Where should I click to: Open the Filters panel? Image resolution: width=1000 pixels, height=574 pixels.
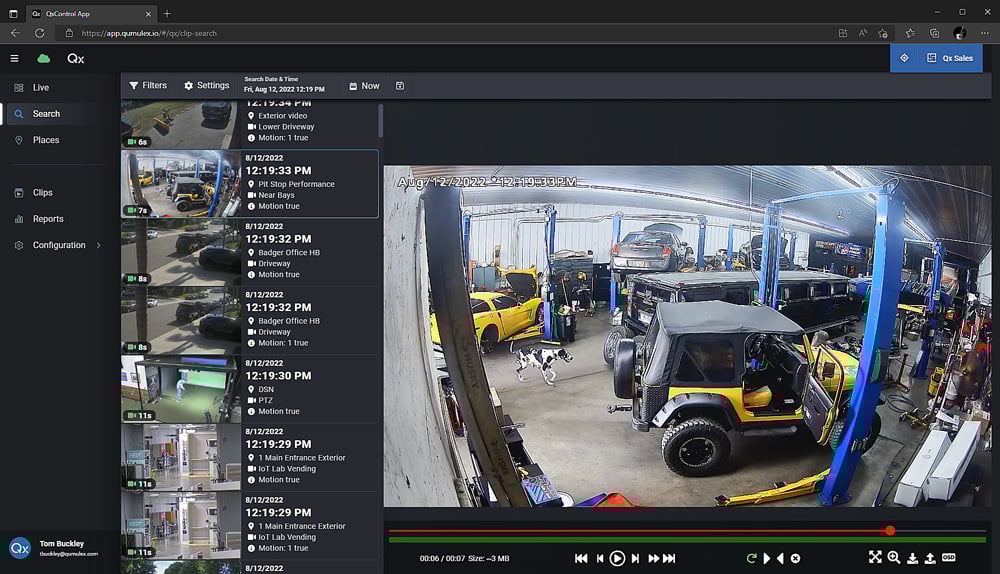pyautogui.click(x=148, y=85)
